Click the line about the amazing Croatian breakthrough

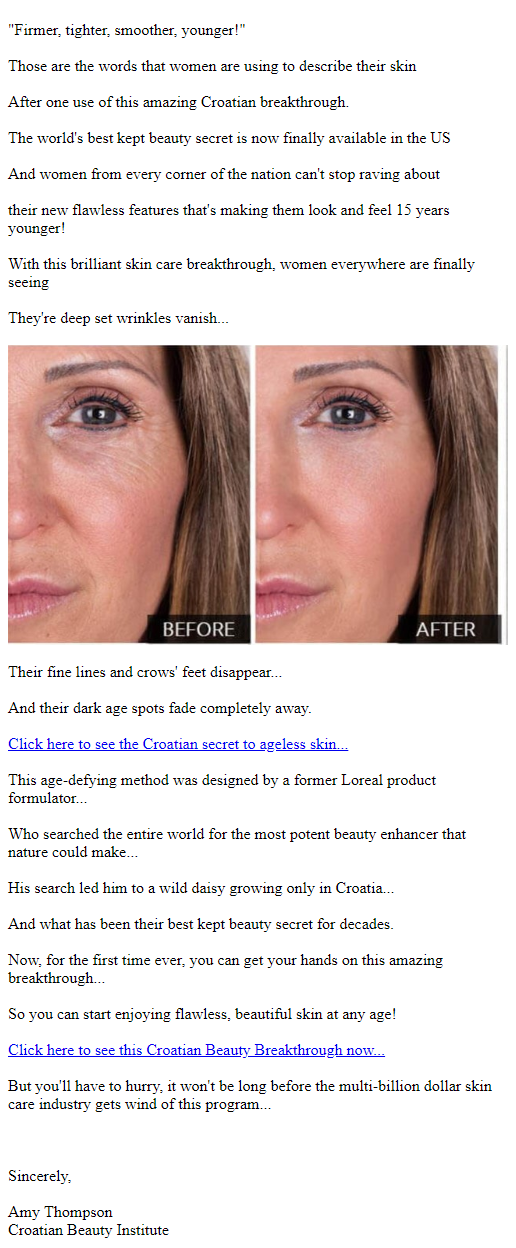click(178, 102)
